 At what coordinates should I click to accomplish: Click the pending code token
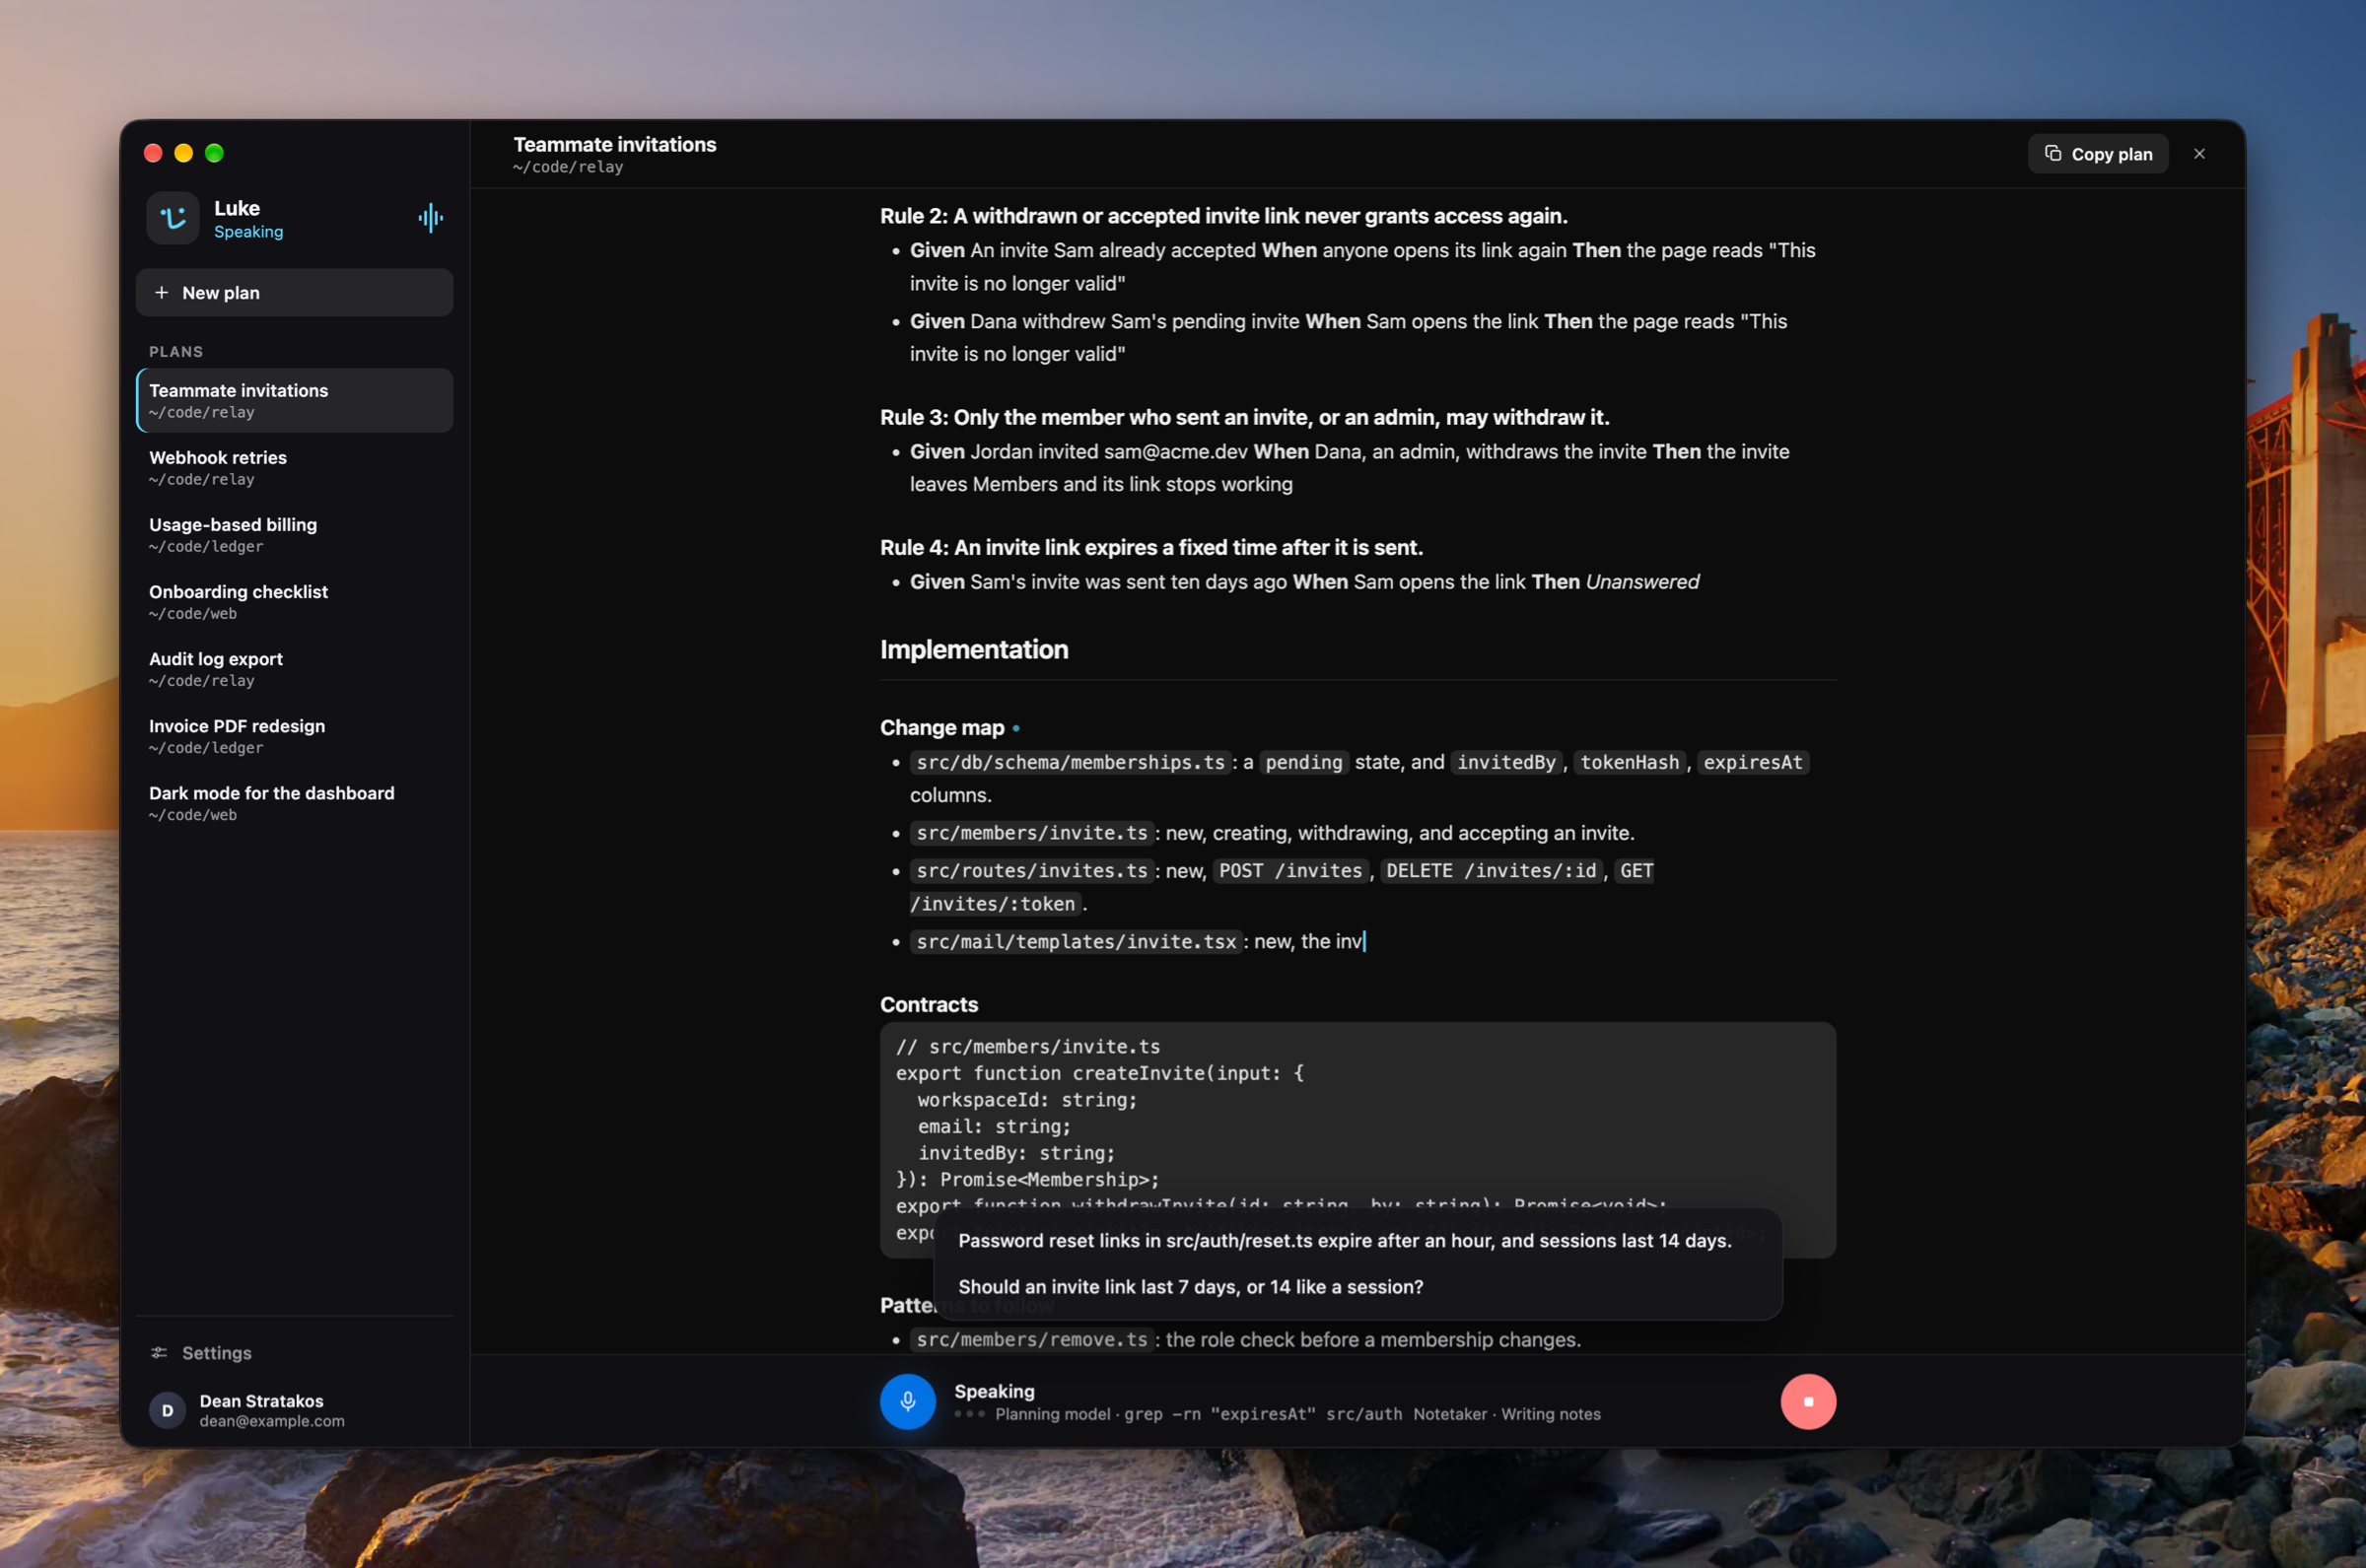coord(1304,762)
